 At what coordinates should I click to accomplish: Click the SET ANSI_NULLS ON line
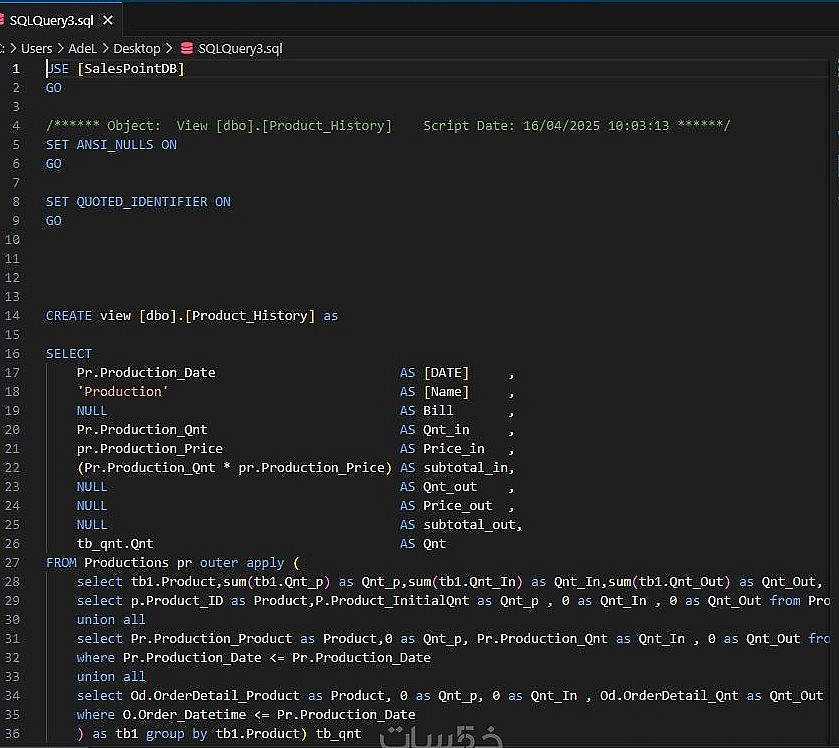[x=111, y=144]
